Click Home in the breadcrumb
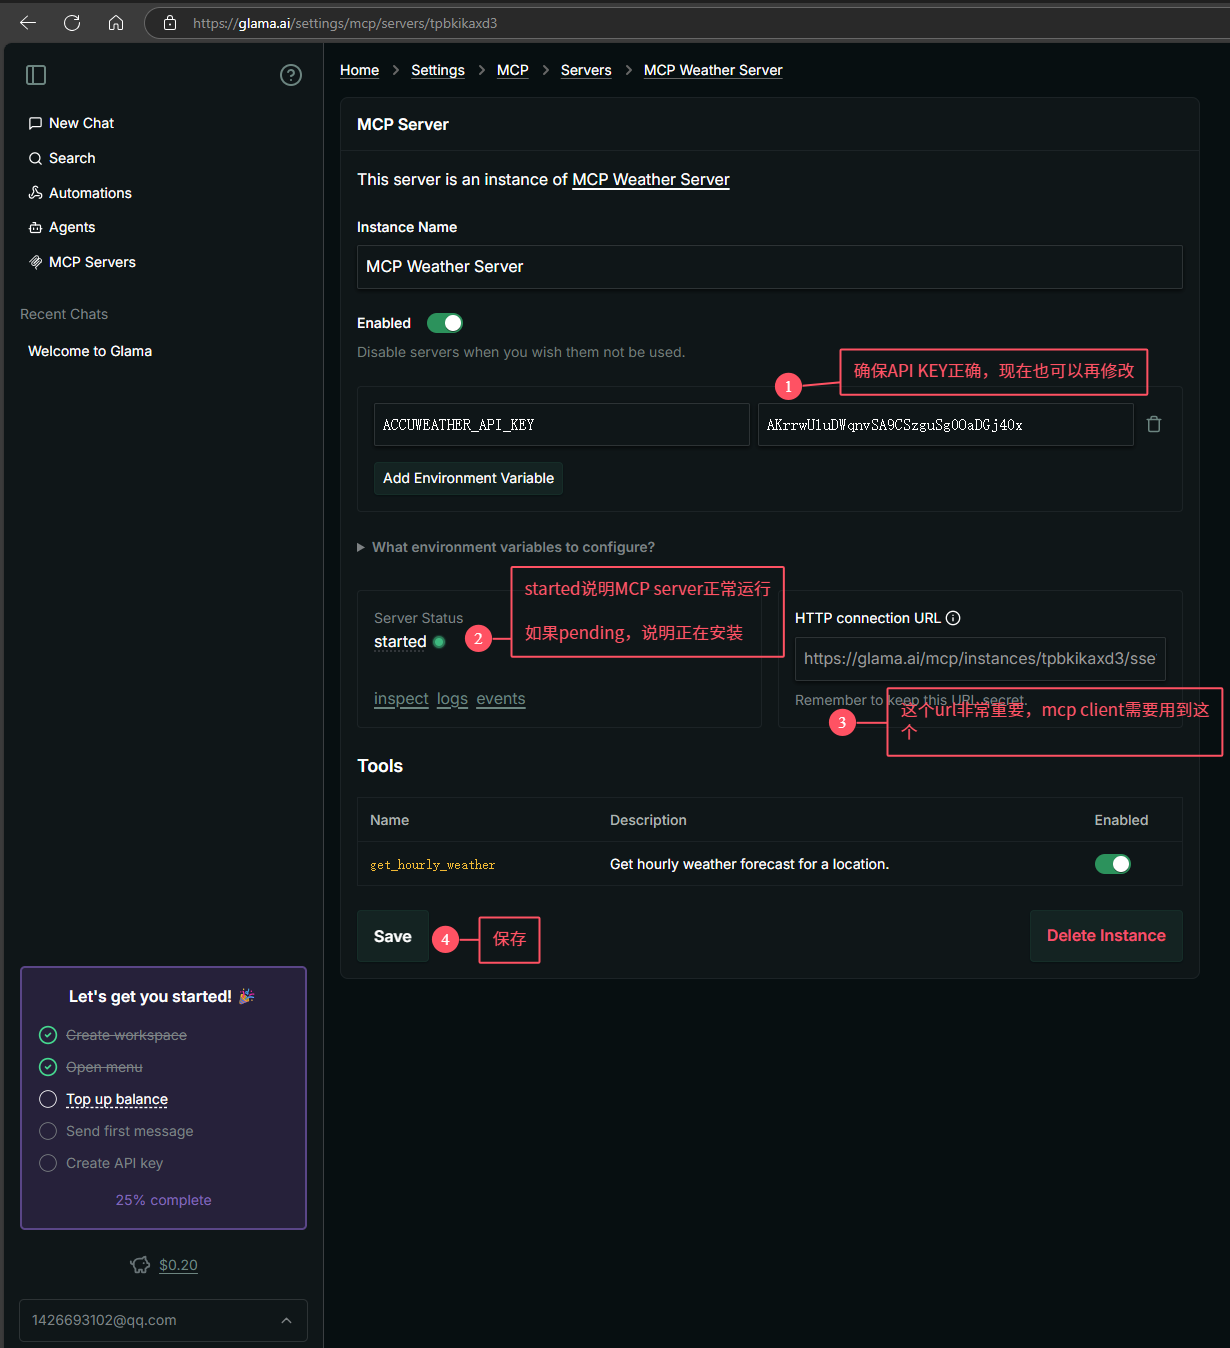The width and height of the screenshot is (1230, 1348). pyautogui.click(x=359, y=70)
